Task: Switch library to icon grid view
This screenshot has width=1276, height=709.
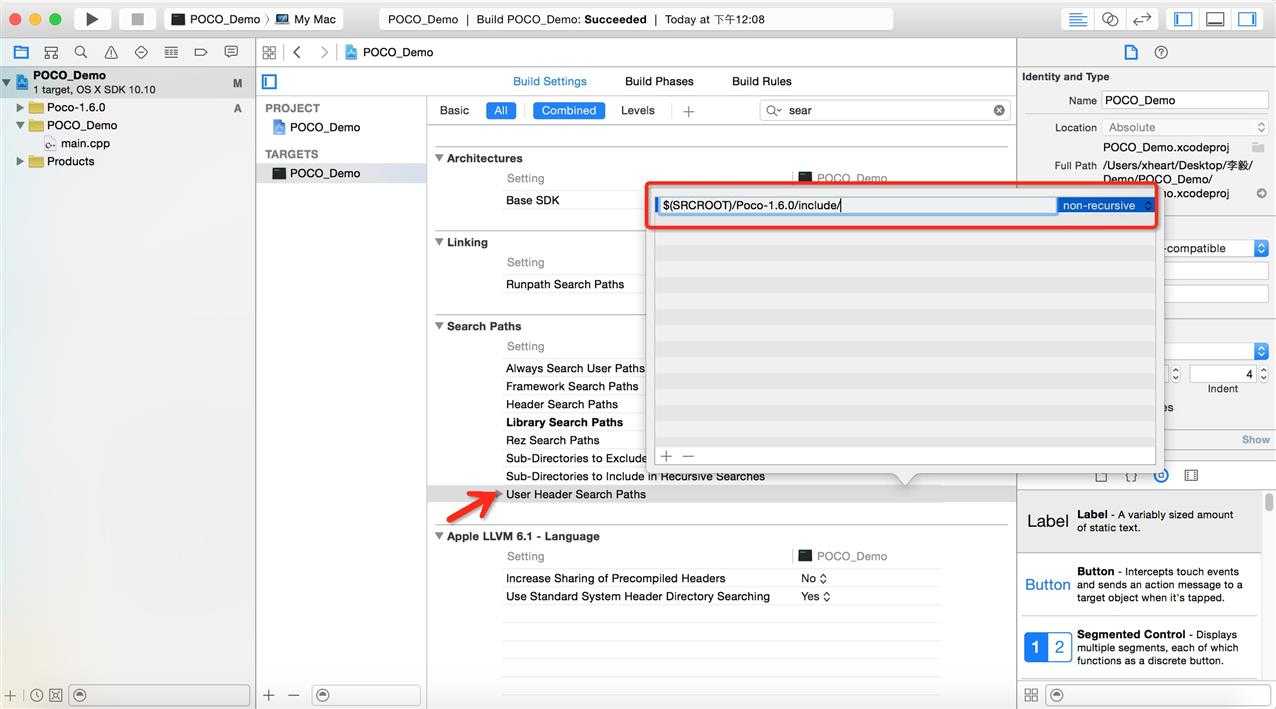Action: click(x=1031, y=695)
